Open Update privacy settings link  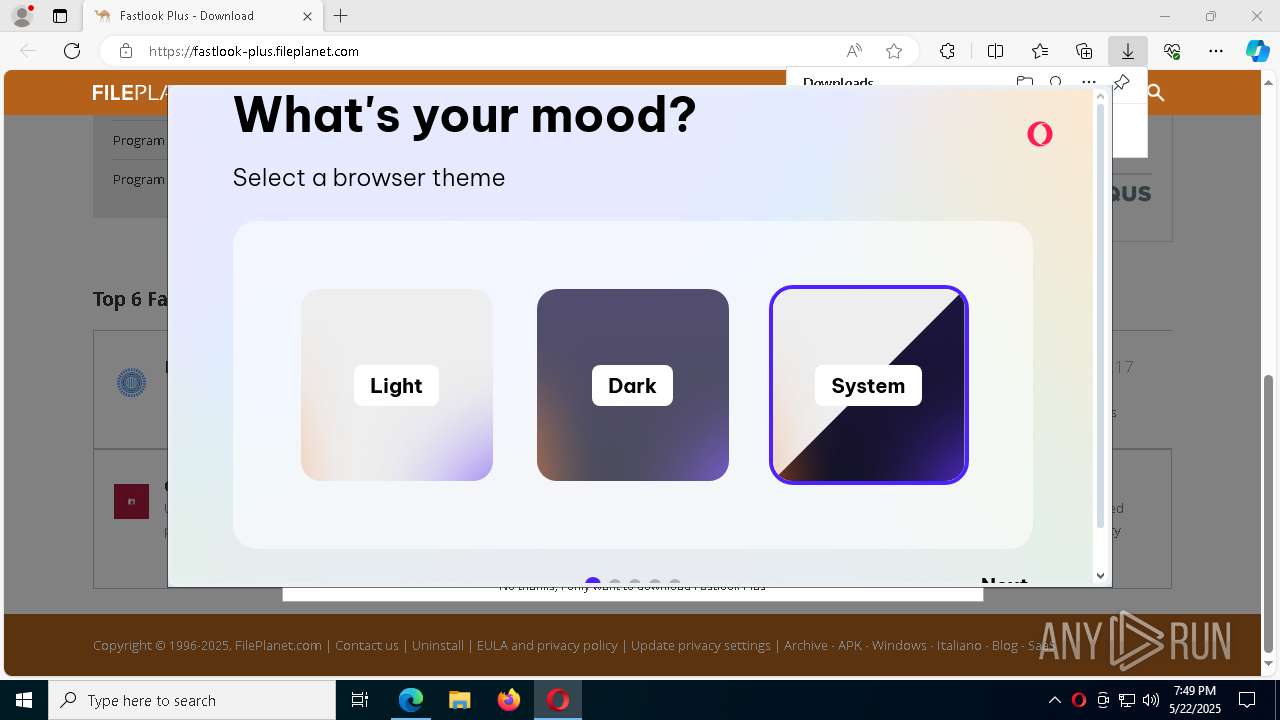(x=701, y=645)
